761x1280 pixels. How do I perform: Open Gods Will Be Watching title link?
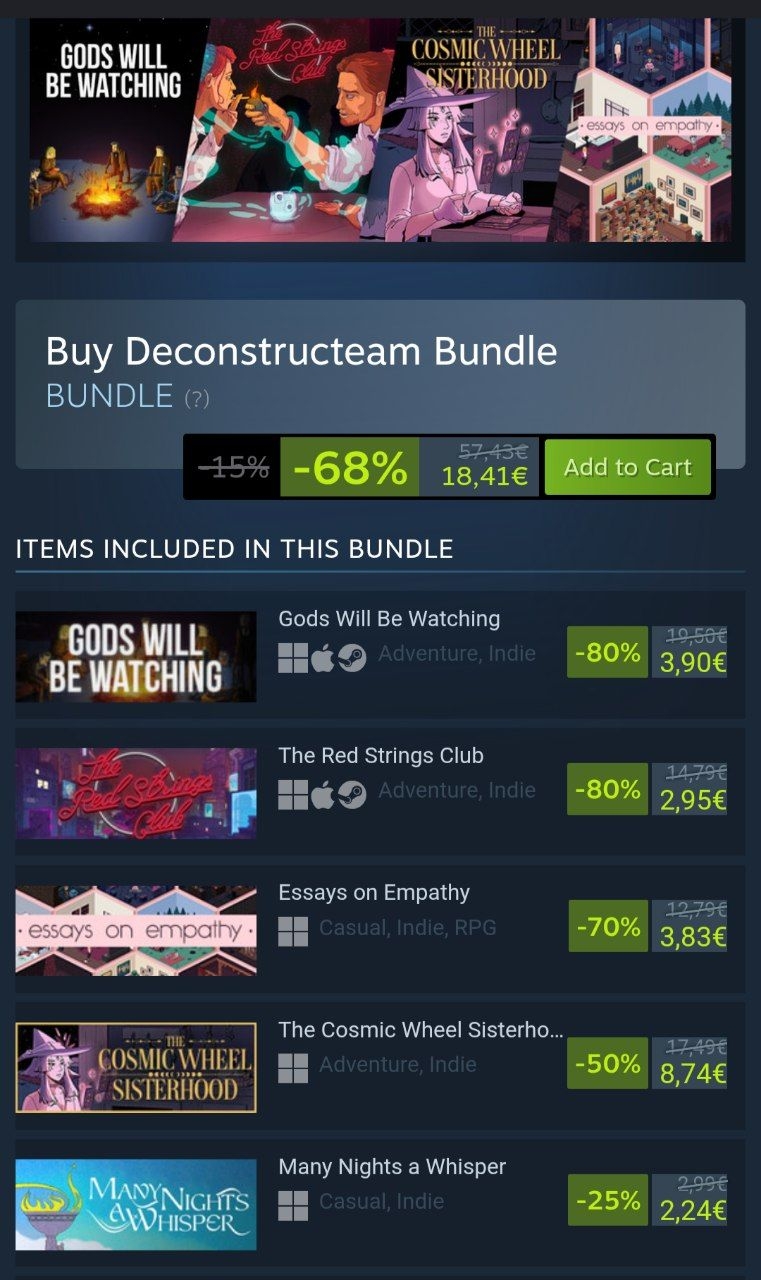389,618
